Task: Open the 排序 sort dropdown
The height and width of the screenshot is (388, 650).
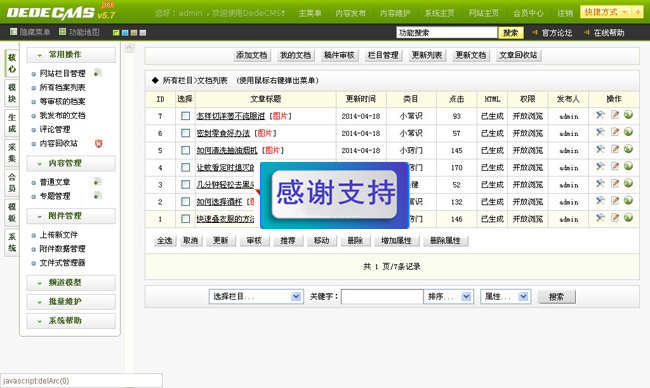Action: 449,296
